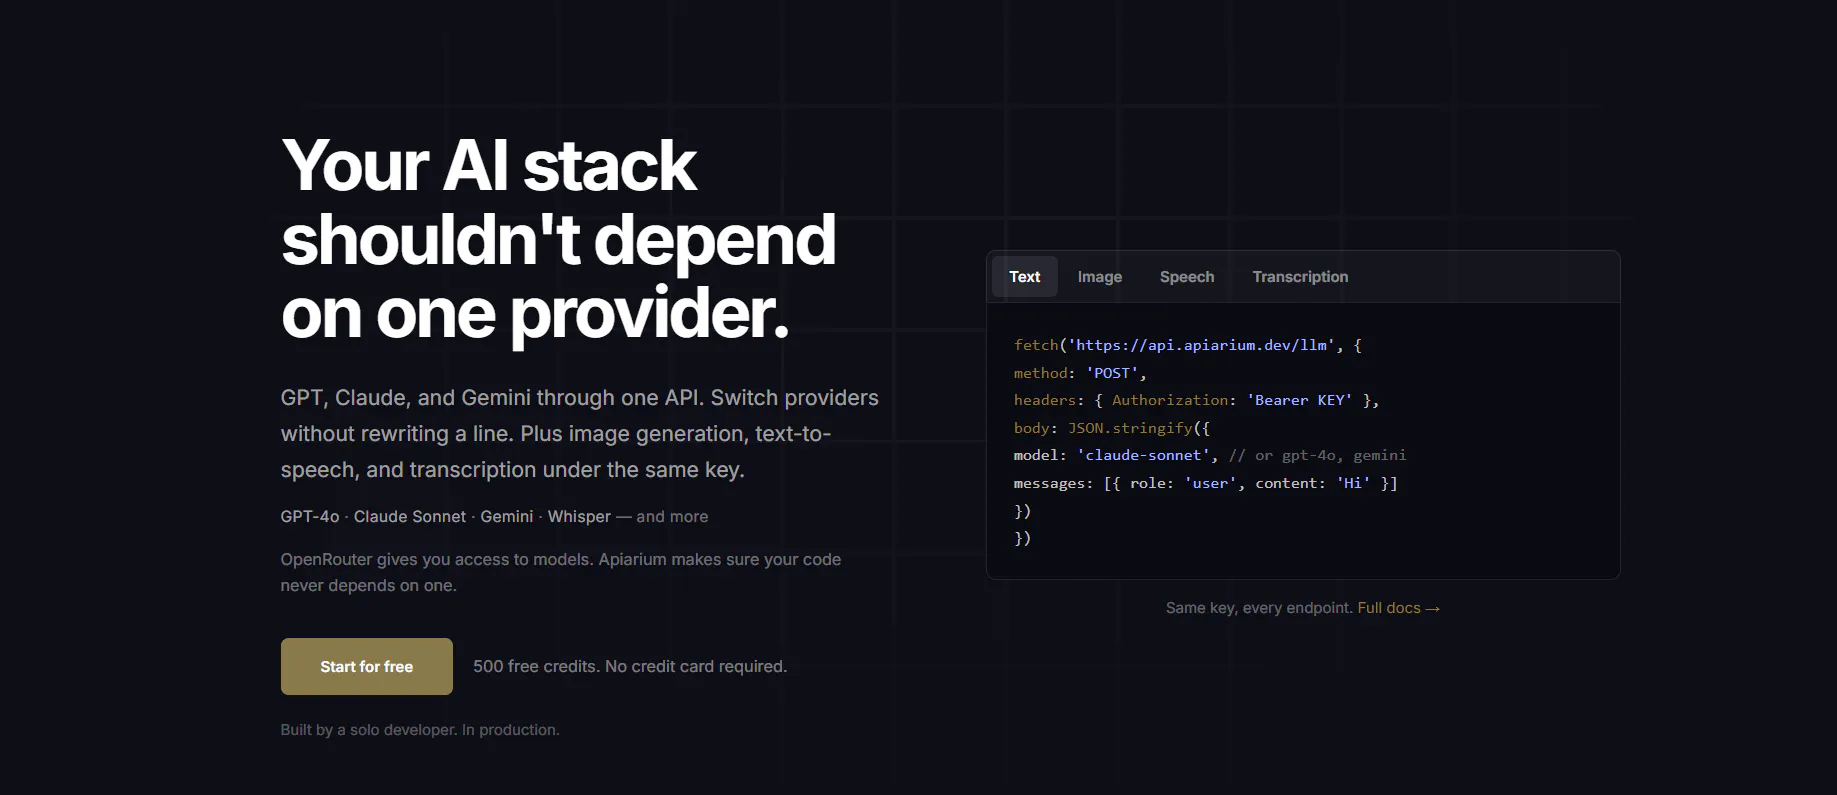Click the "method: 'POST'" code line
The width and height of the screenshot is (1837, 795).
pyautogui.click(x=1080, y=373)
